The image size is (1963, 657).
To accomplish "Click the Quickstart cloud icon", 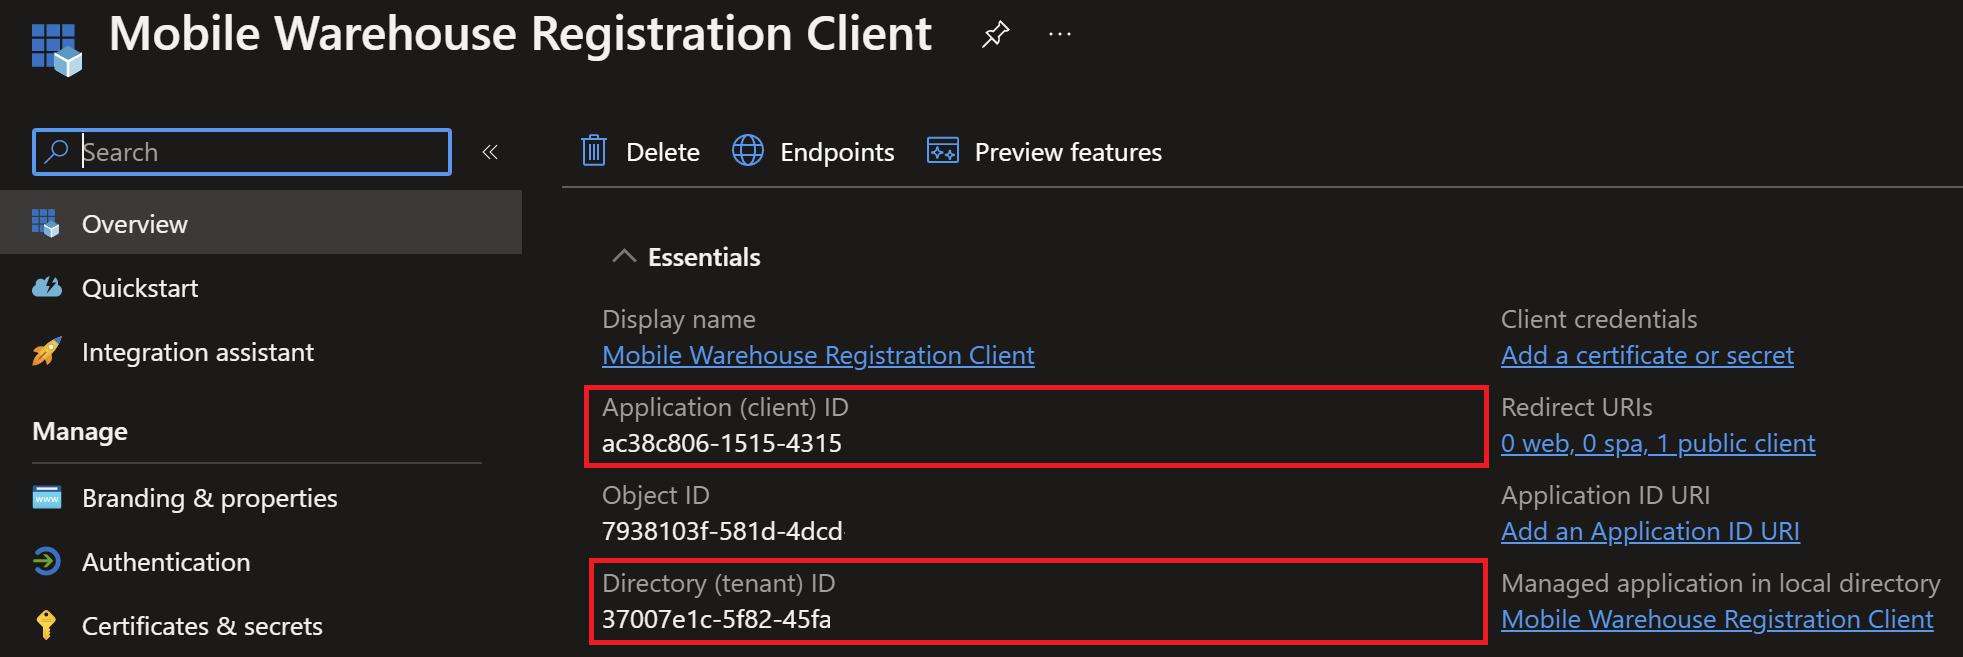I will coord(47,288).
